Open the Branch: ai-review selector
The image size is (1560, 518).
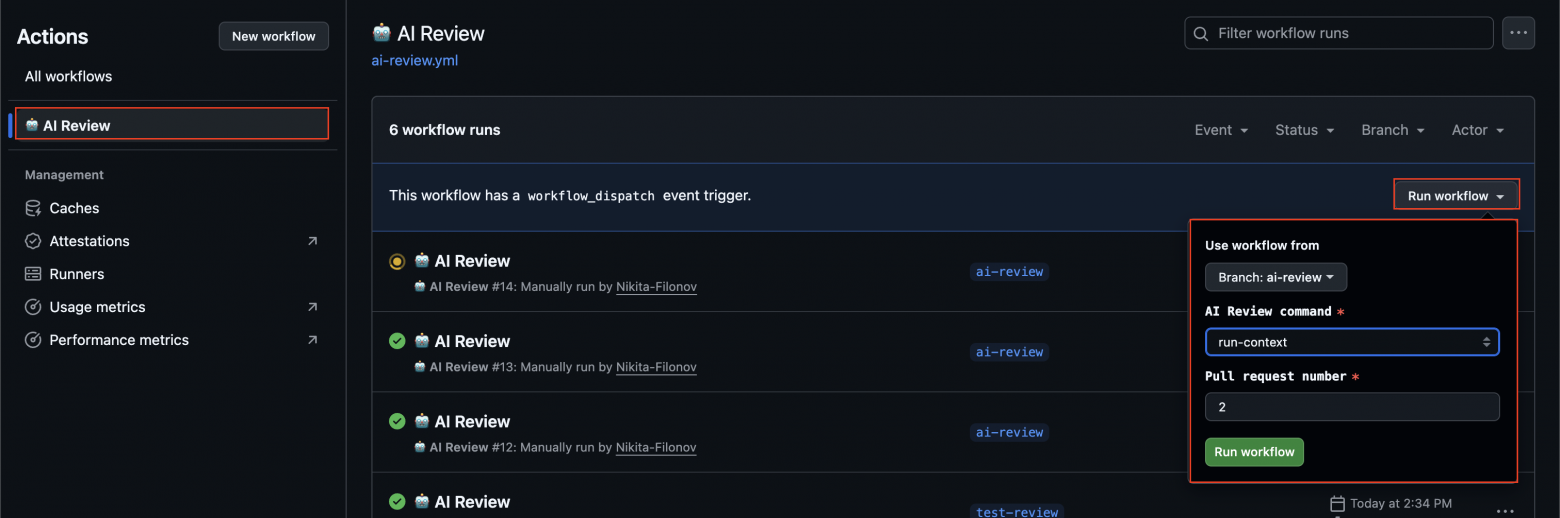pos(1275,277)
